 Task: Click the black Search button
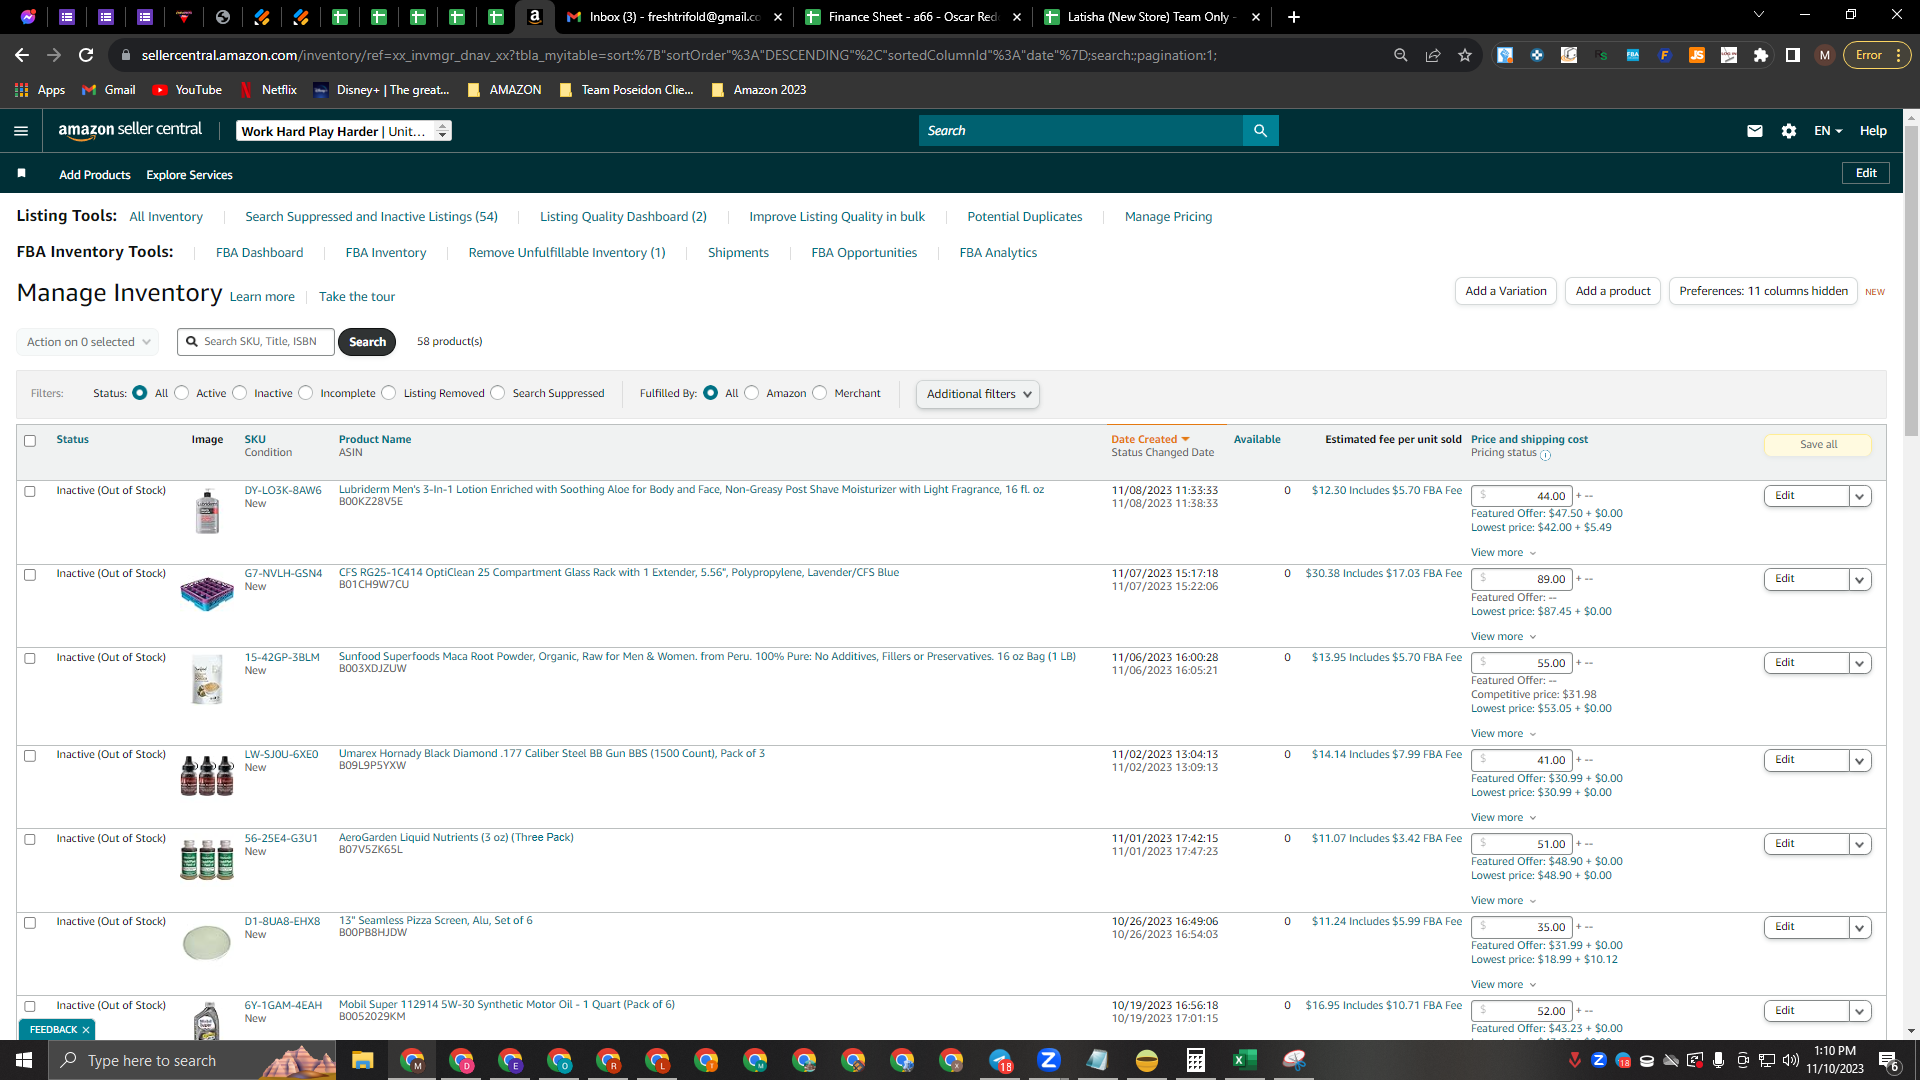point(367,342)
